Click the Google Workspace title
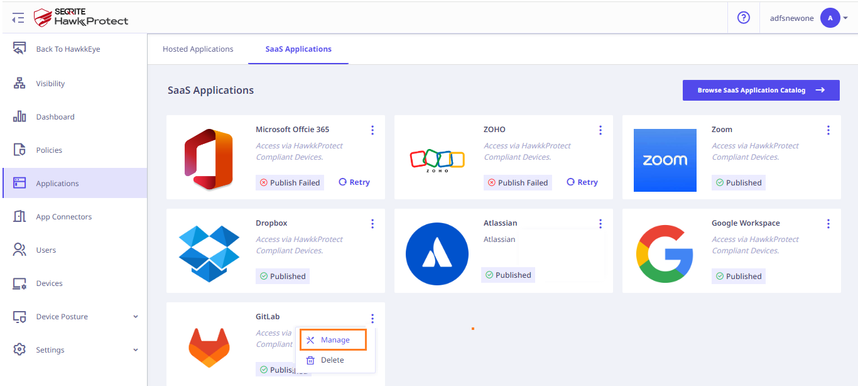The image size is (858, 386). click(x=746, y=223)
